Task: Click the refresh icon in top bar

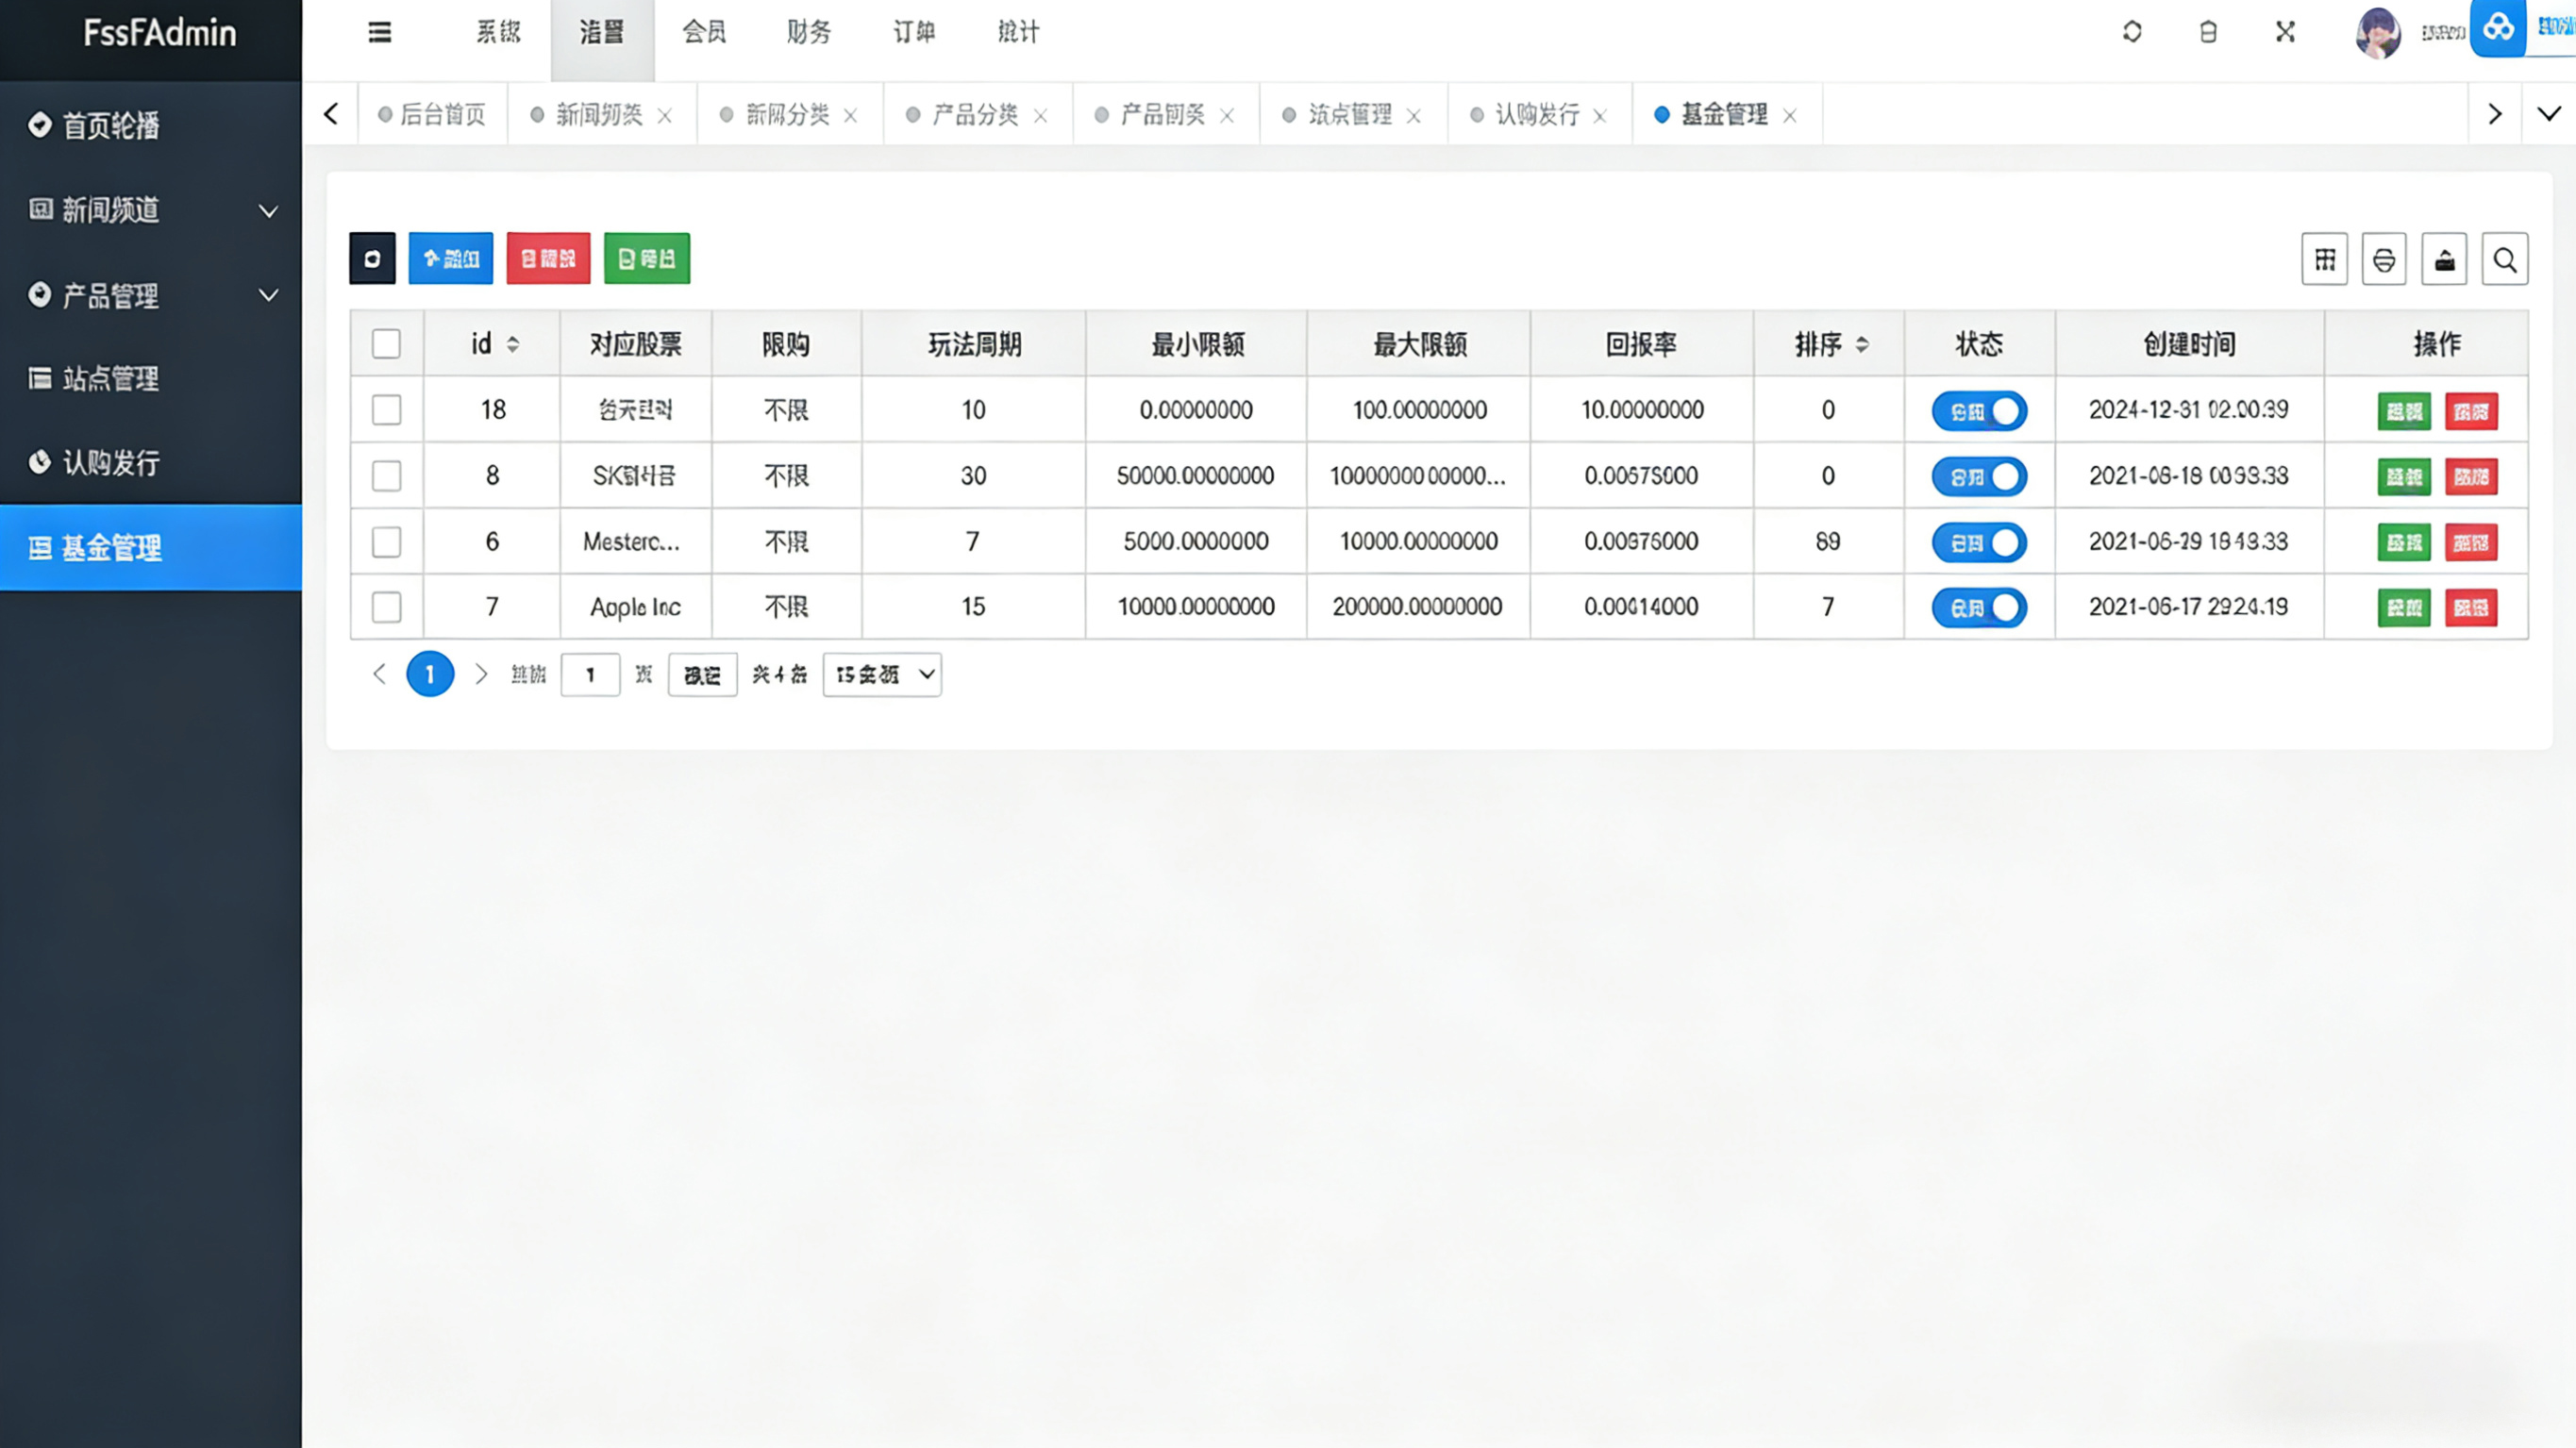Action: click(2132, 32)
